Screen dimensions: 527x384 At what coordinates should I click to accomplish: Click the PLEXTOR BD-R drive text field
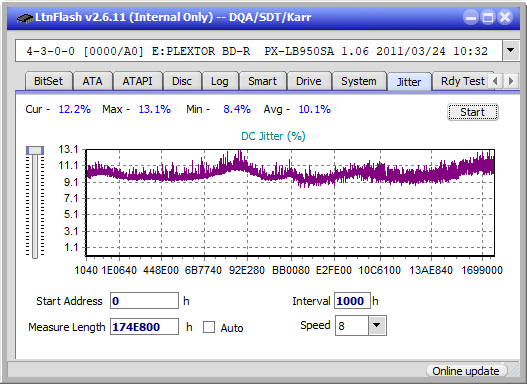click(x=258, y=51)
